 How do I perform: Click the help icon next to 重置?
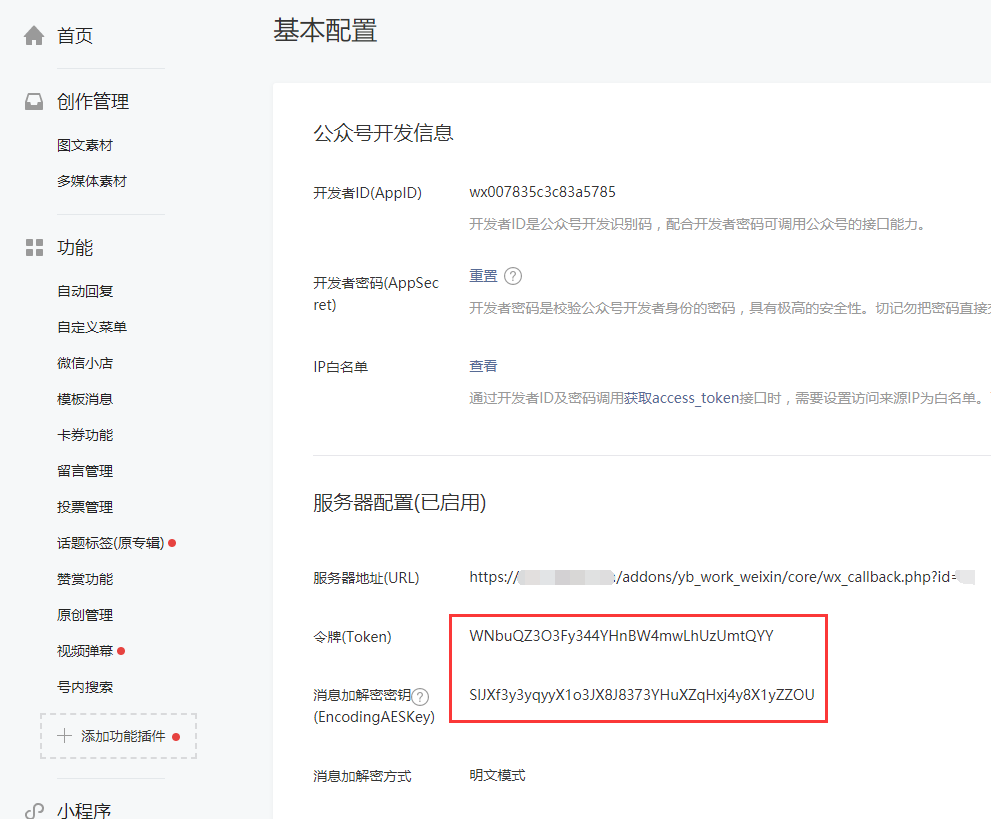(x=513, y=276)
